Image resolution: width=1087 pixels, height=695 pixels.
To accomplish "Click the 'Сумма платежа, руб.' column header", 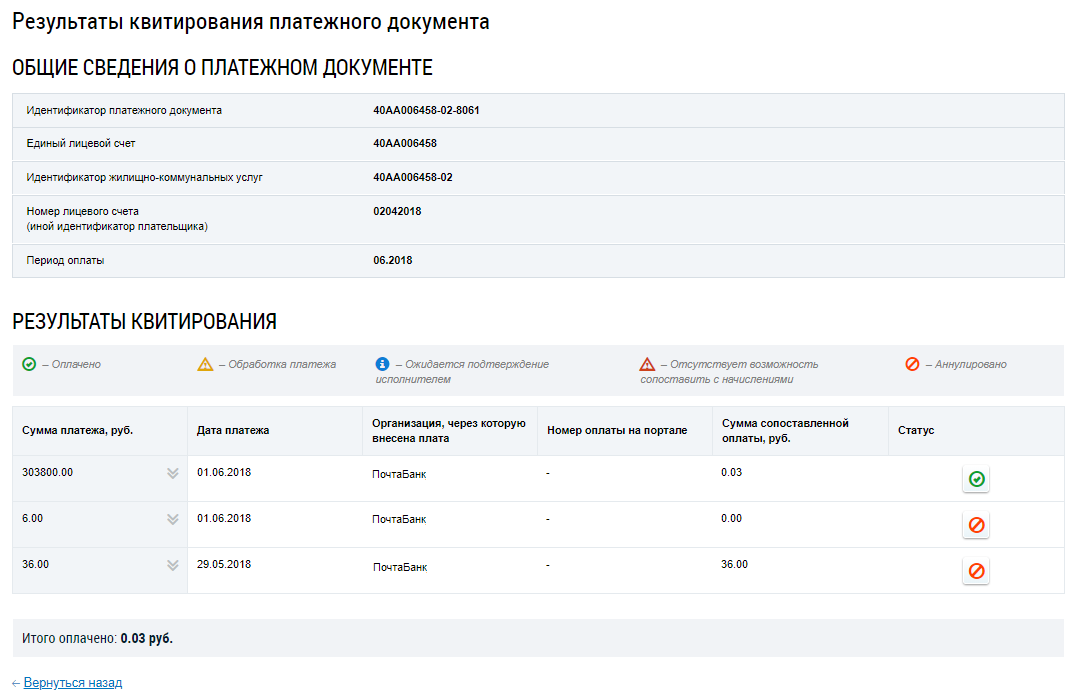I will pos(78,431).
